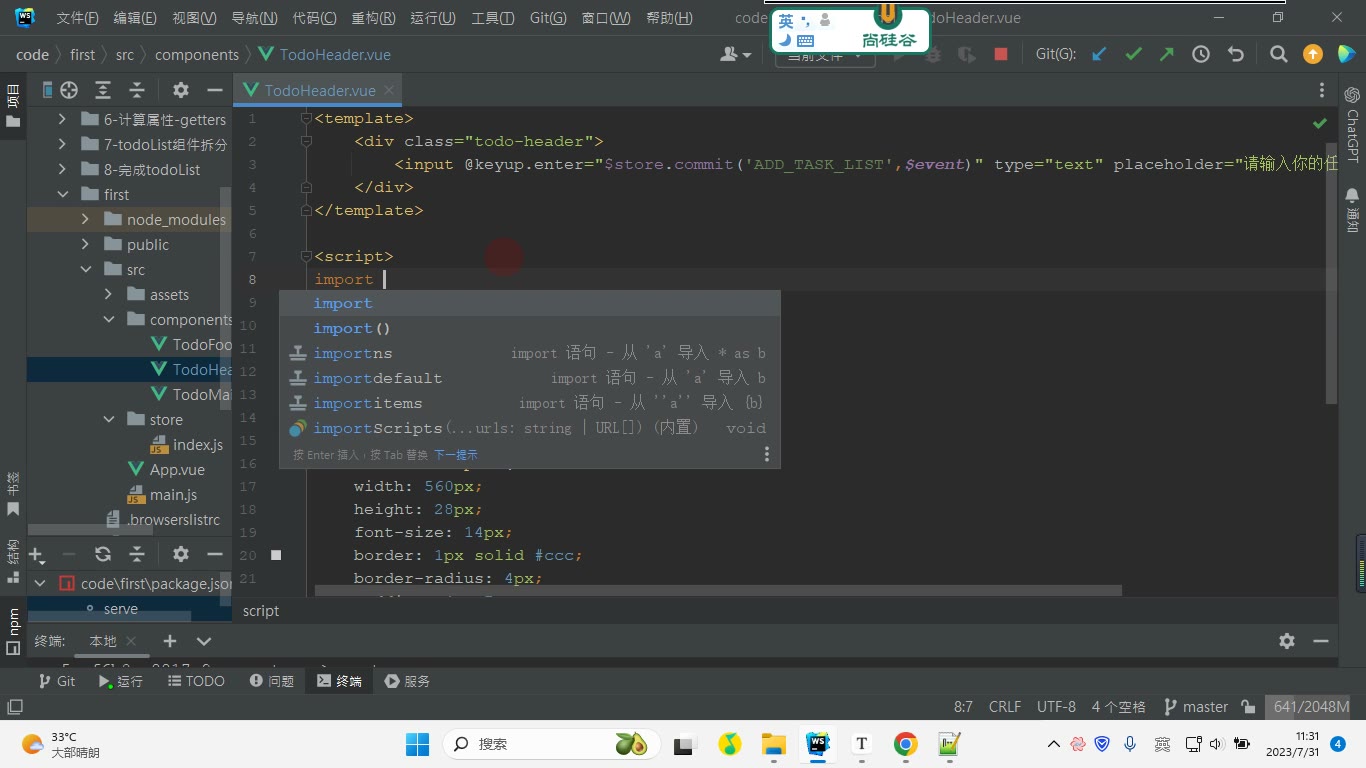Open the search everywhere magnifier icon
The image size is (1366, 768).
coord(1278,55)
